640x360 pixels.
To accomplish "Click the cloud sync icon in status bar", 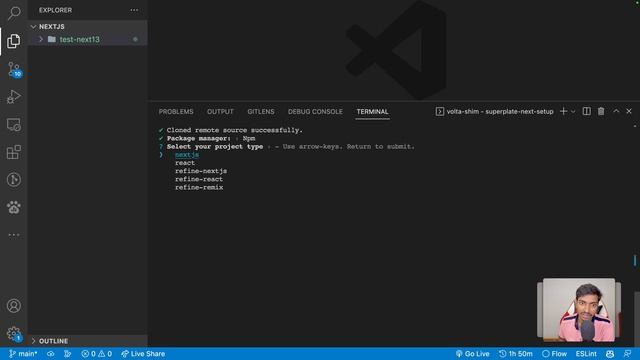I will (51, 354).
